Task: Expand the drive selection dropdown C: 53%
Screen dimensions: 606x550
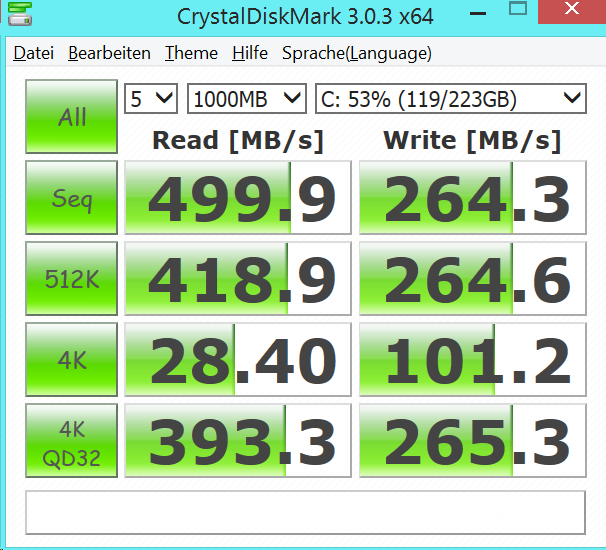Action: 451,99
